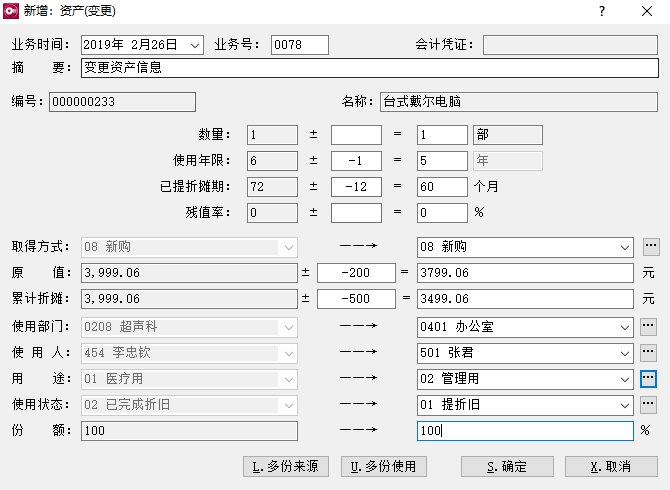Click the 摘要 text field
The image size is (670, 490).
tap(369, 68)
